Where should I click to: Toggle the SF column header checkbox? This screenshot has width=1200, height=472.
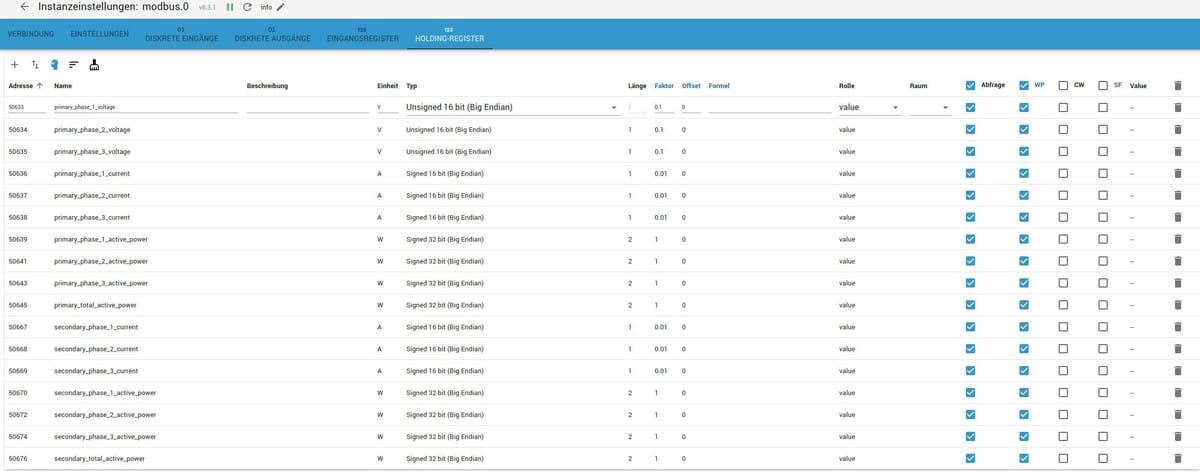(x=1103, y=86)
